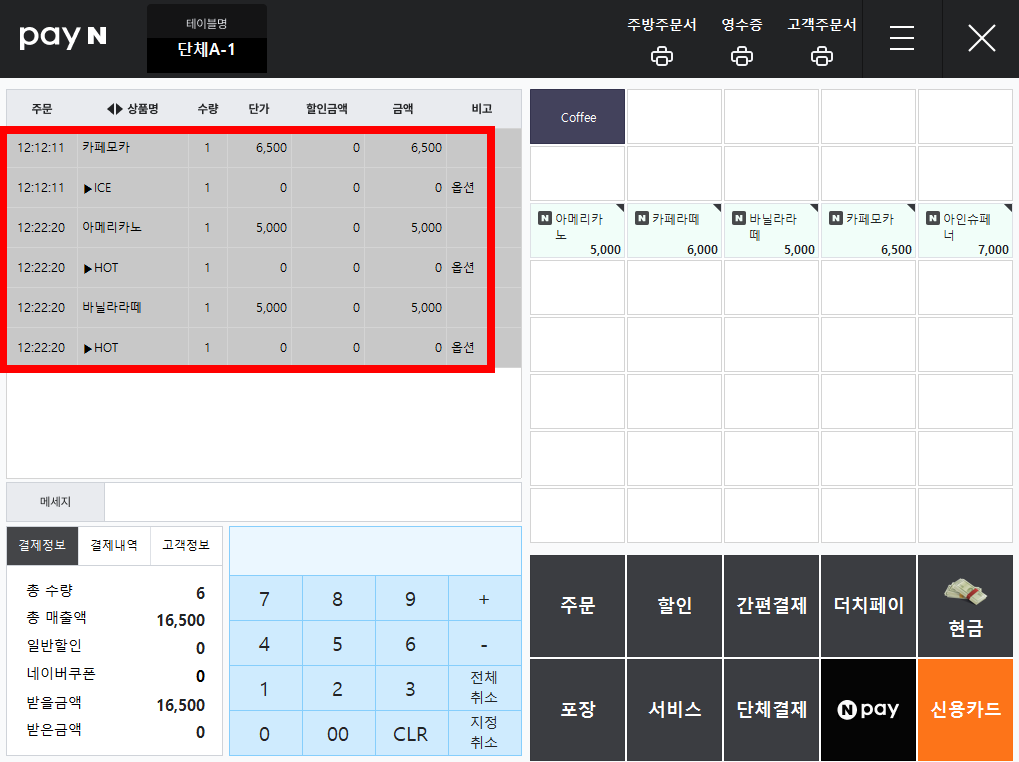Add 카페라떼 to the order
Viewport: 1019px width, 762px height.
[674, 231]
